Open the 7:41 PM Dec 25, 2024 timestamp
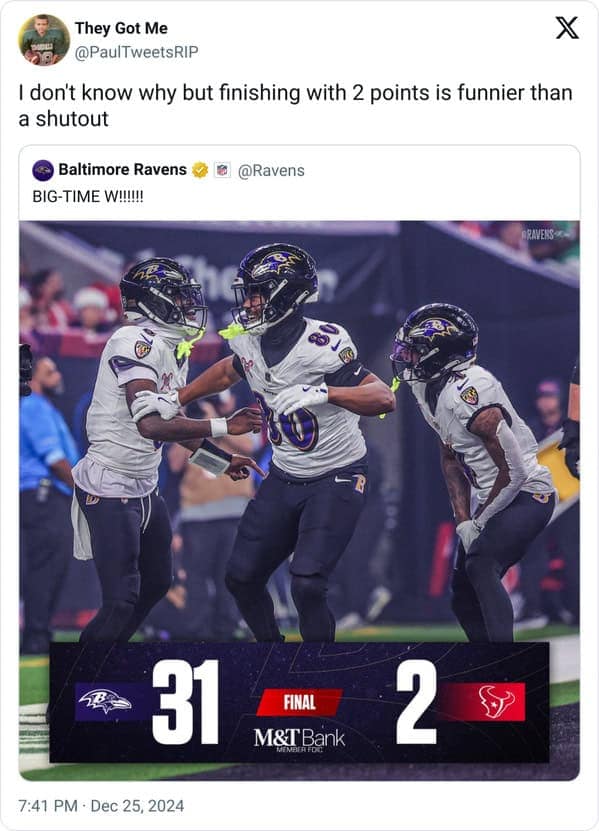The image size is (599, 831). [101, 806]
